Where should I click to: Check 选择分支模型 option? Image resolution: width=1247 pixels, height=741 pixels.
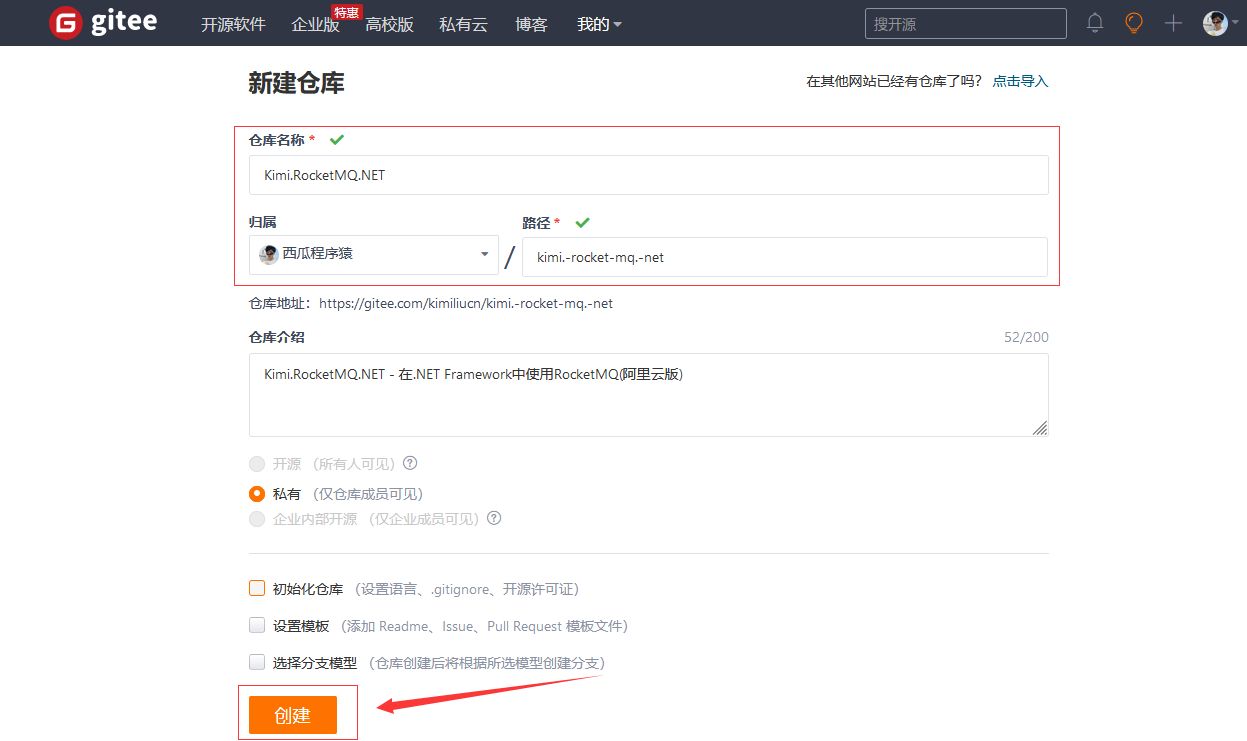click(257, 662)
